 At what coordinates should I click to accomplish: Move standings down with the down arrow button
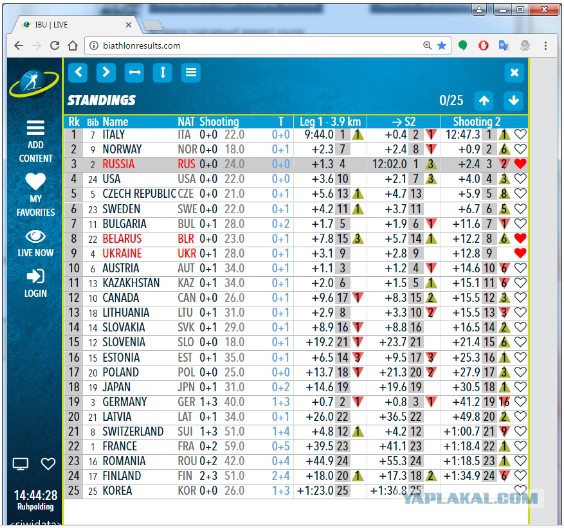click(x=514, y=100)
